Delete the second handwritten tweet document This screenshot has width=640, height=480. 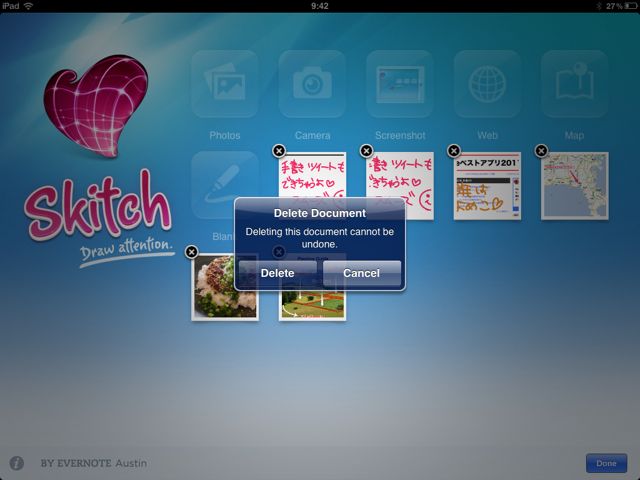(x=367, y=151)
